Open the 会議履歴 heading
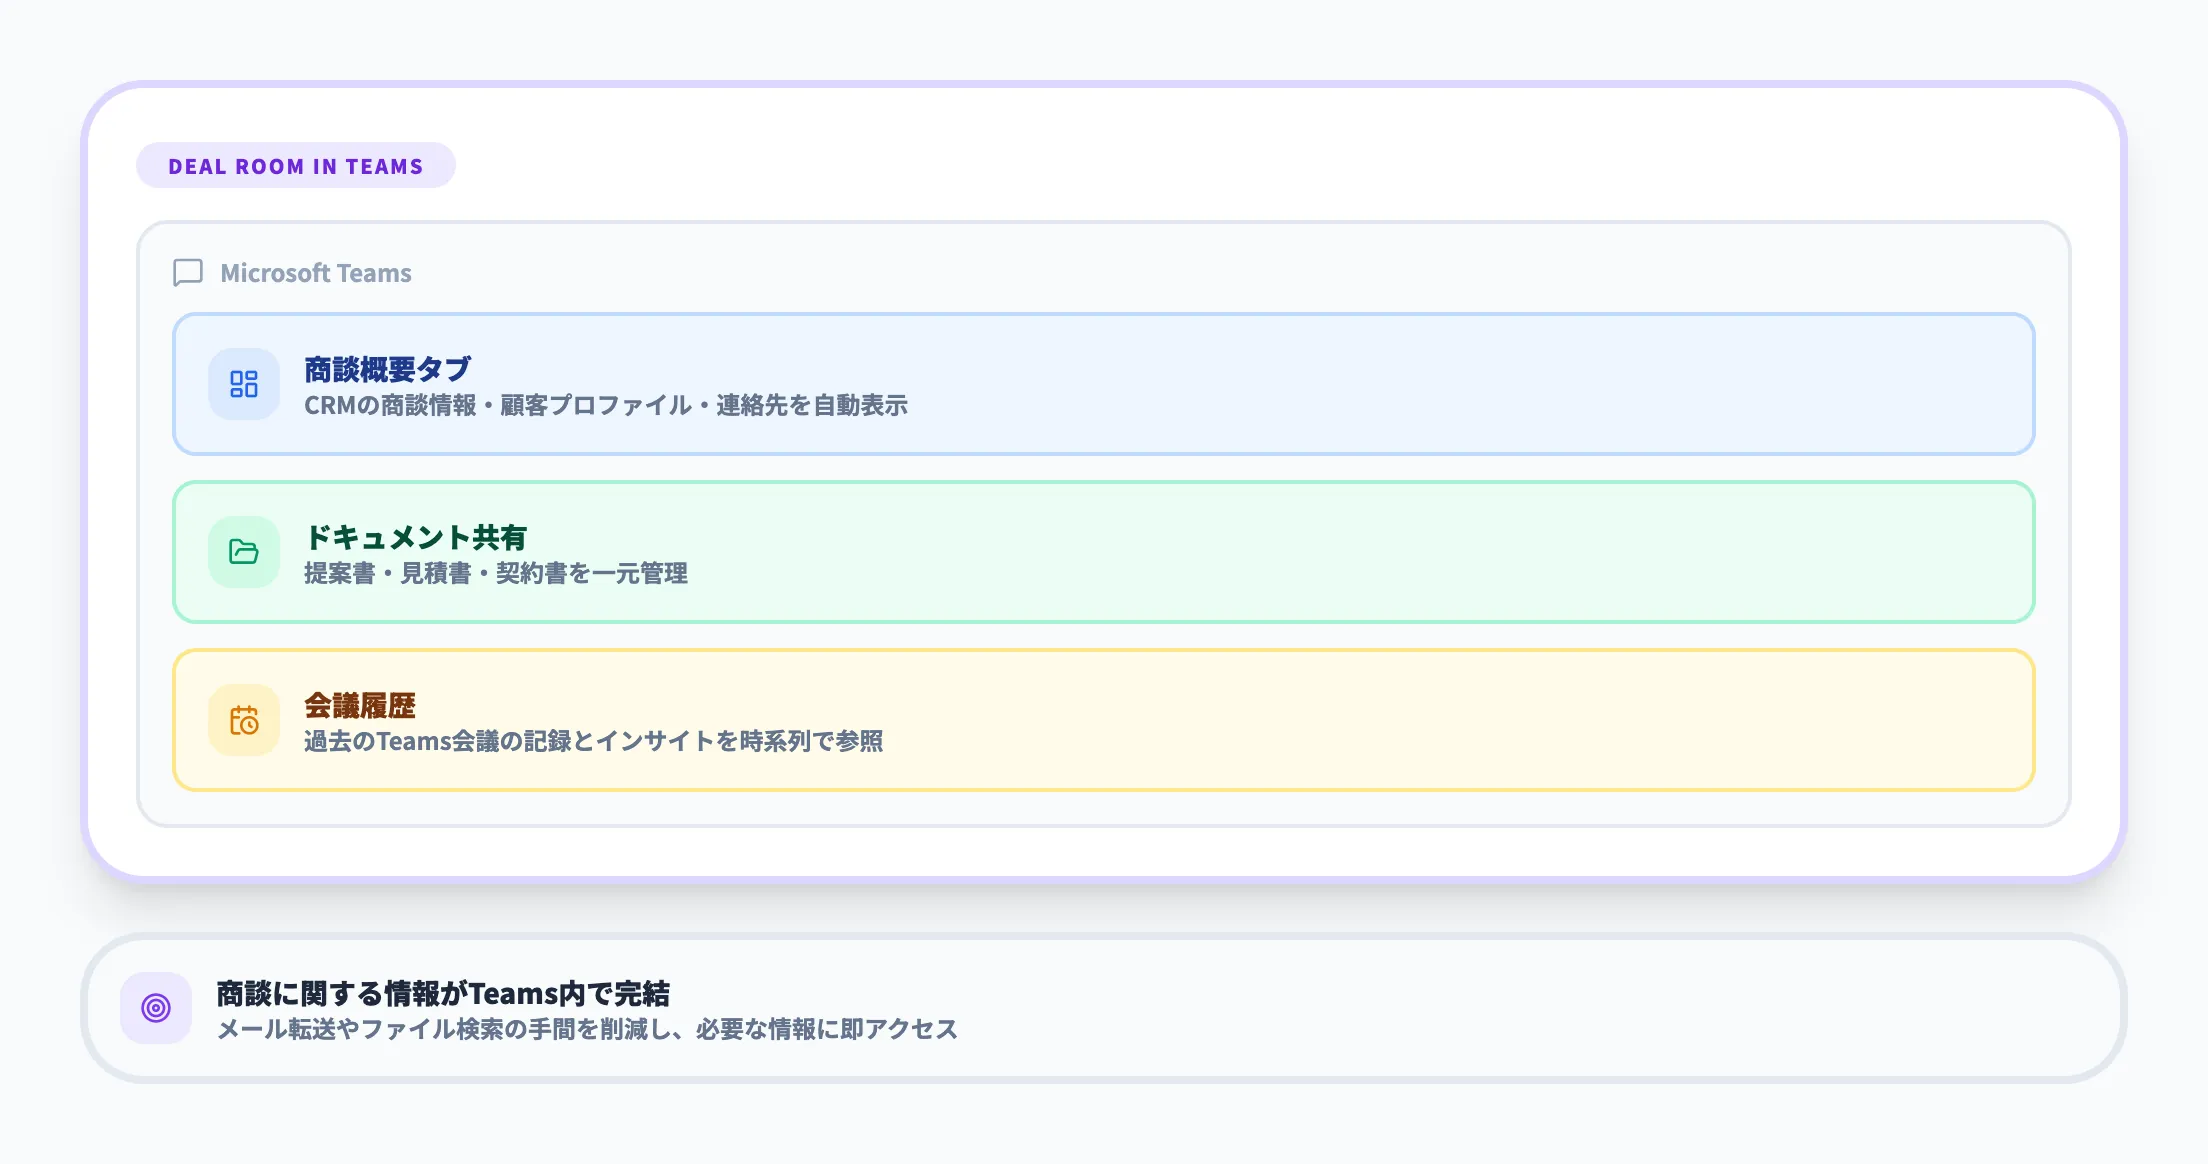 [360, 705]
